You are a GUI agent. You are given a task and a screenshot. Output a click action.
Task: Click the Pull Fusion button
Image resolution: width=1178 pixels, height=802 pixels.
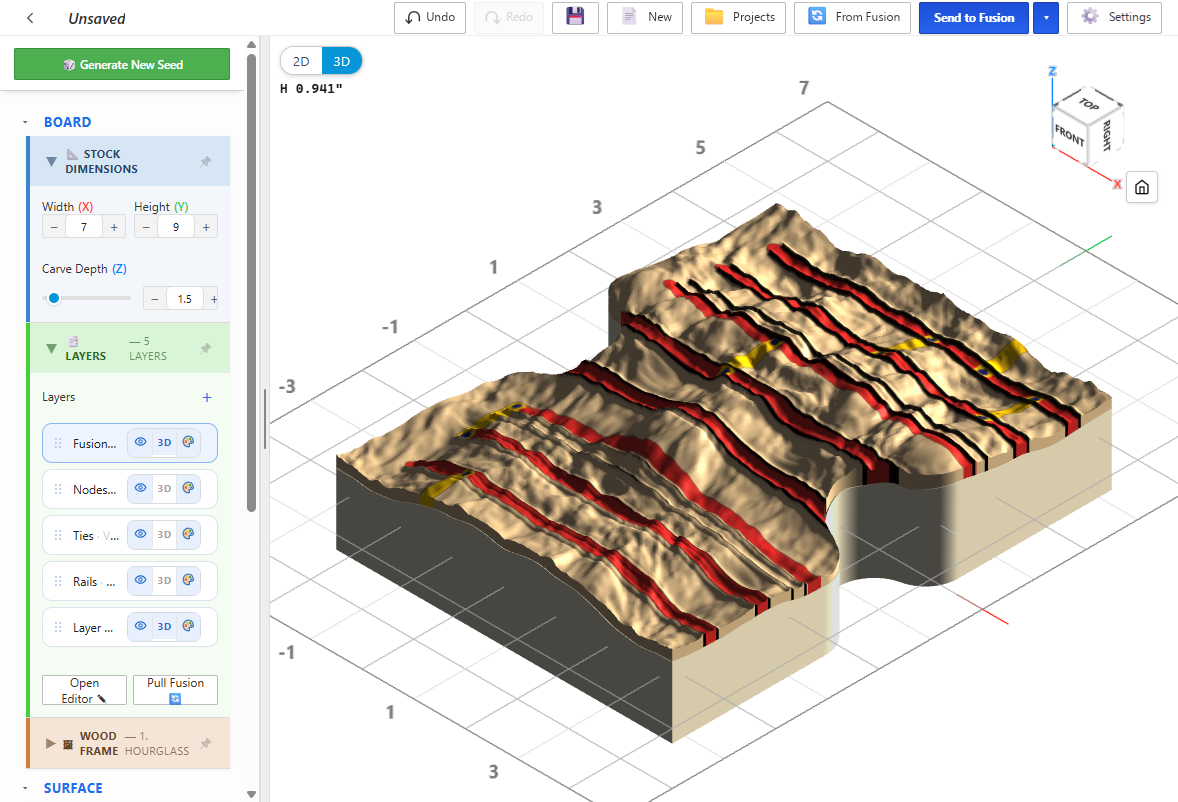[x=175, y=690]
